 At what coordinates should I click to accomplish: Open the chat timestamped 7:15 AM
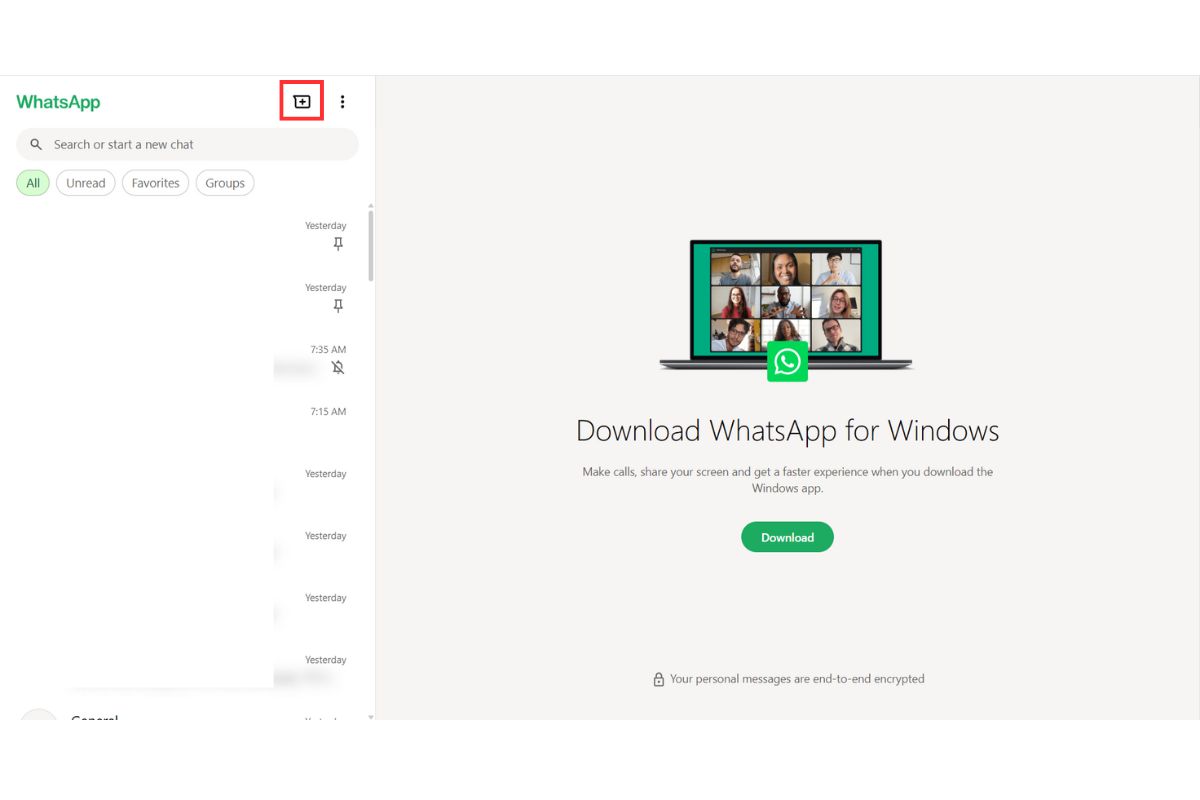coord(187,421)
